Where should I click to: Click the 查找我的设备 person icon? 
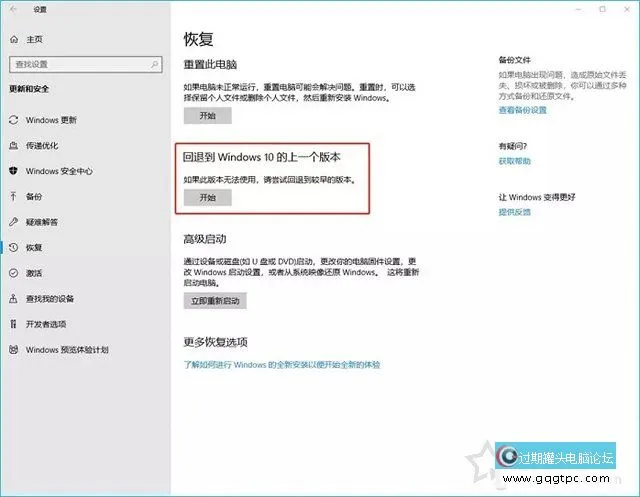click(x=13, y=299)
